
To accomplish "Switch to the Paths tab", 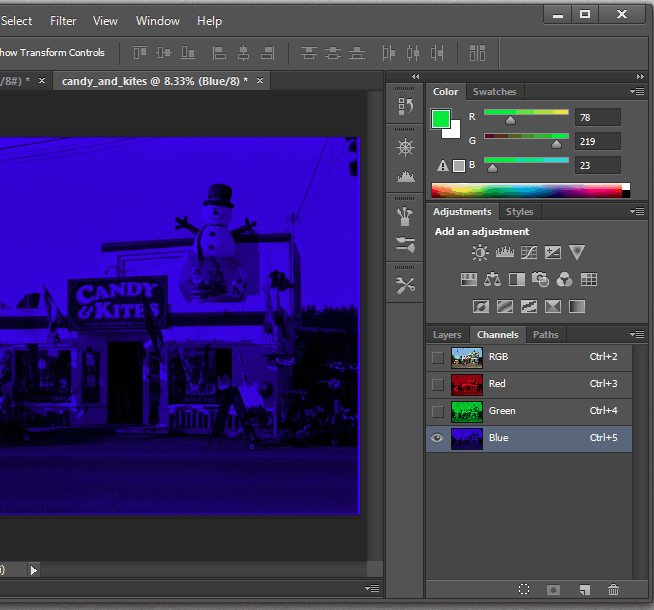I will point(545,335).
